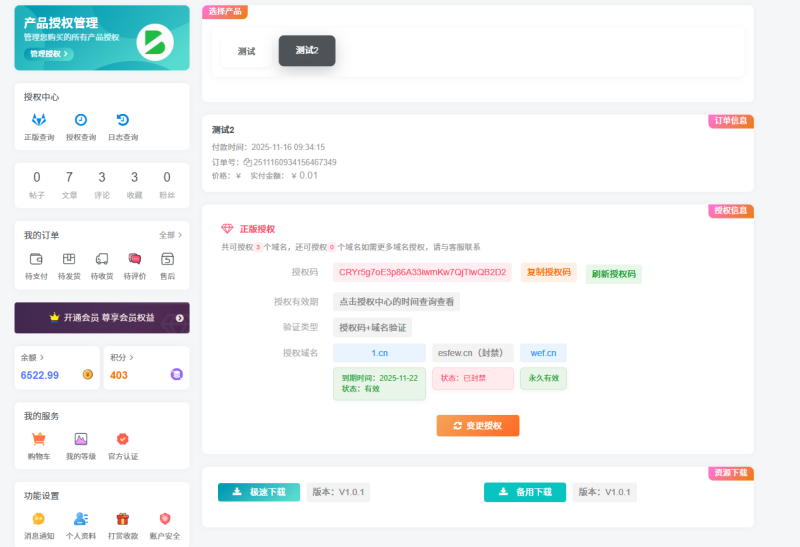Screen dimensions: 800x547
Task: Click the 到期时间 2025-11-22 badge
Action: [x=380, y=384]
